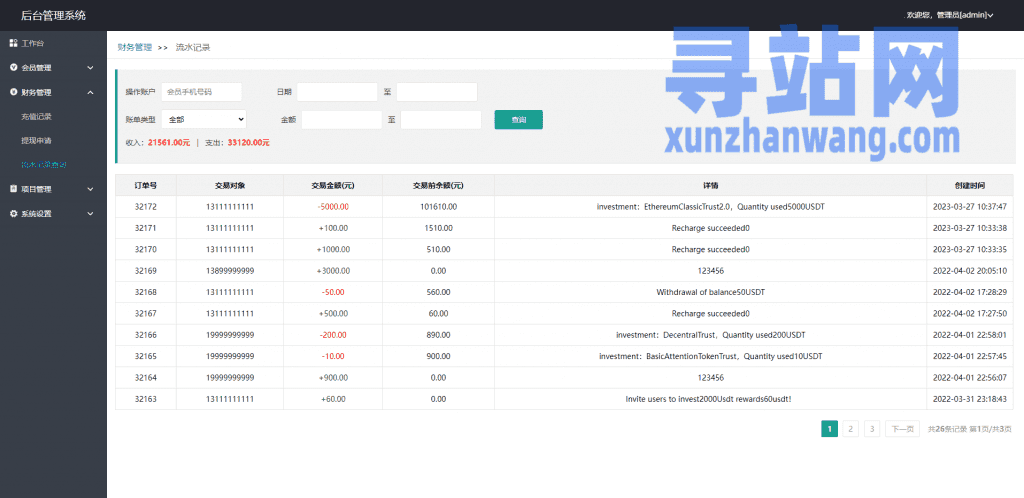Image resolution: width=1024 pixels, height=498 pixels.
Task: Click the 系统设置 gear icon
Action: (13, 213)
